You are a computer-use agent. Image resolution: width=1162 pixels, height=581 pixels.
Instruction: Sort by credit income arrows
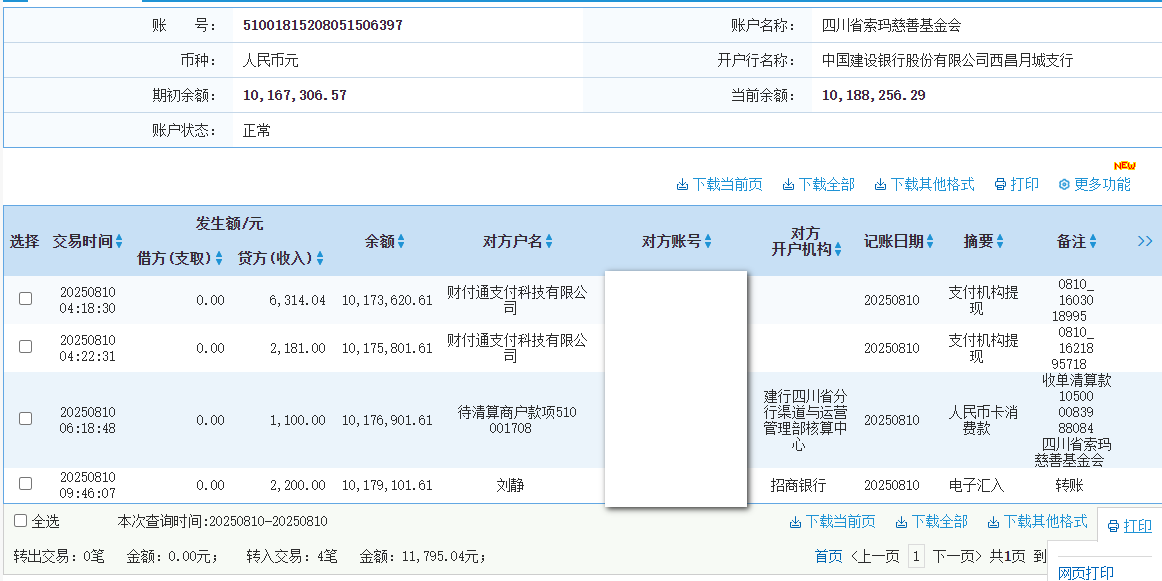click(320, 259)
